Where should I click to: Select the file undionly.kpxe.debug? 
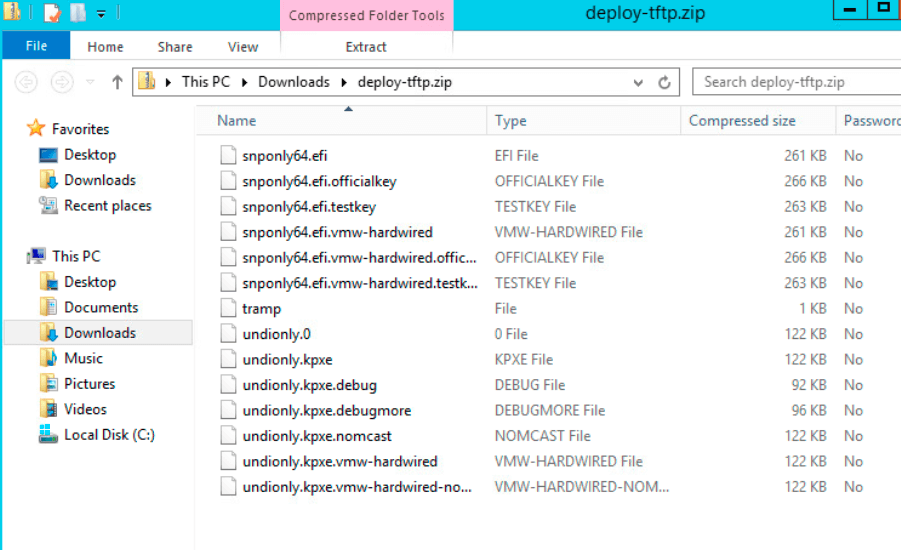click(309, 385)
